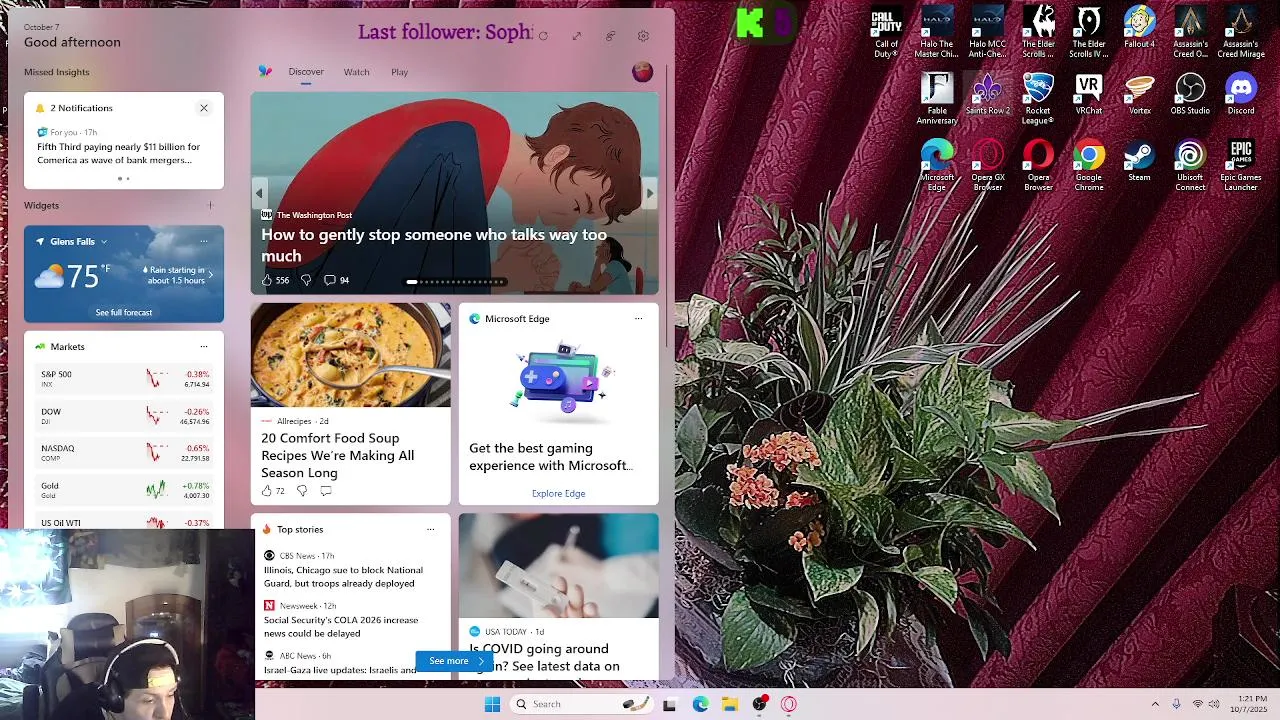Screen dimensions: 1280x720
Task: Open Microsoft Edge card options menu
Action: (x=638, y=318)
